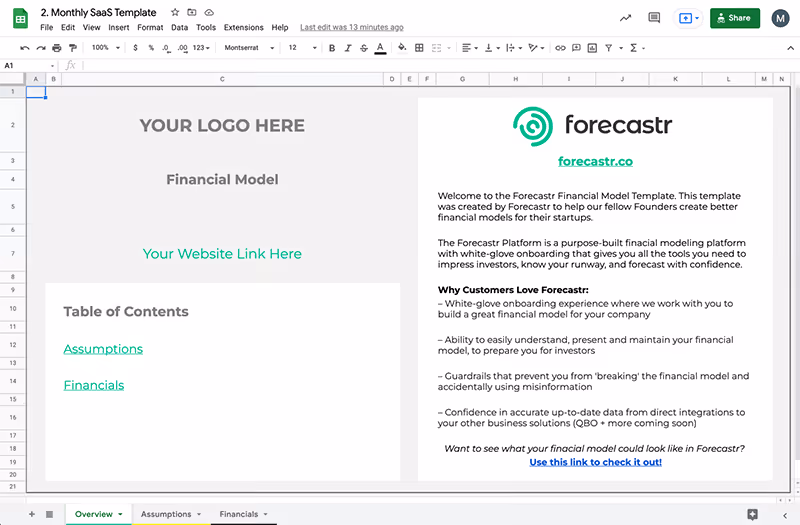
Task: Switch to the Assumptions sheet tab
Action: click(170, 514)
